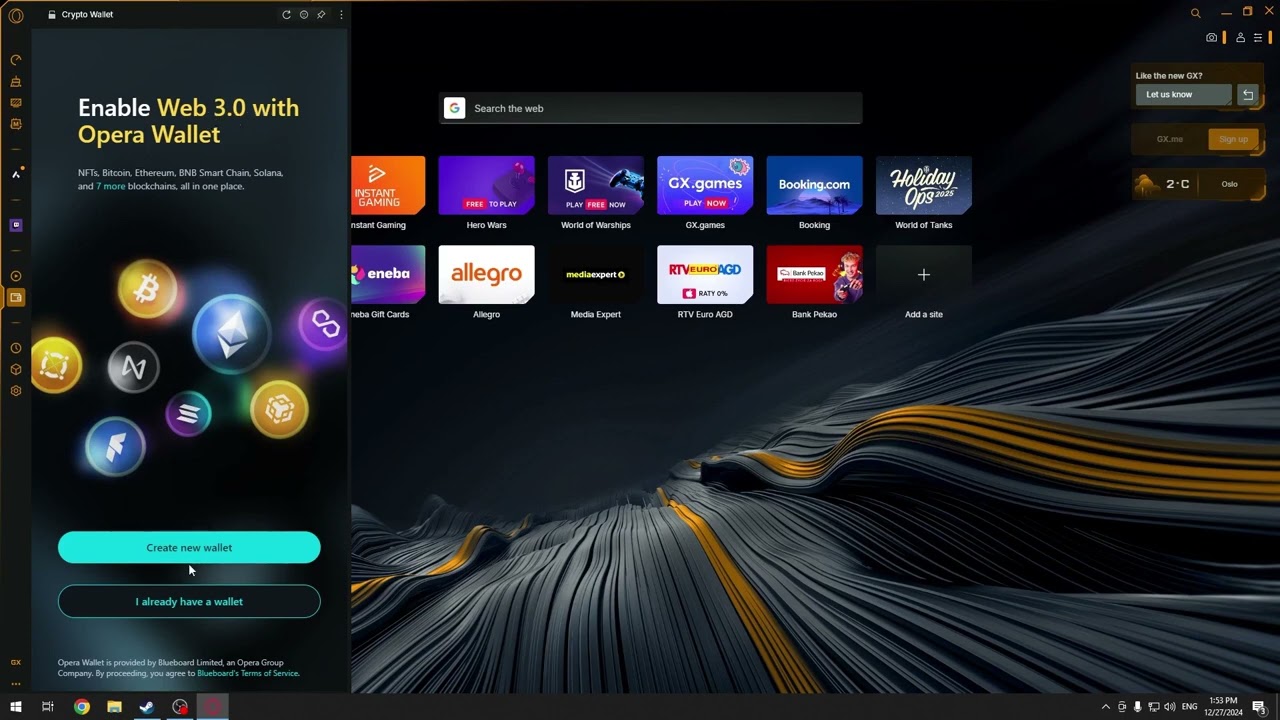This screenshot has height=720, width=1280.
Task: Open Settings gear icon in sidebar
Action: [15, 391]
